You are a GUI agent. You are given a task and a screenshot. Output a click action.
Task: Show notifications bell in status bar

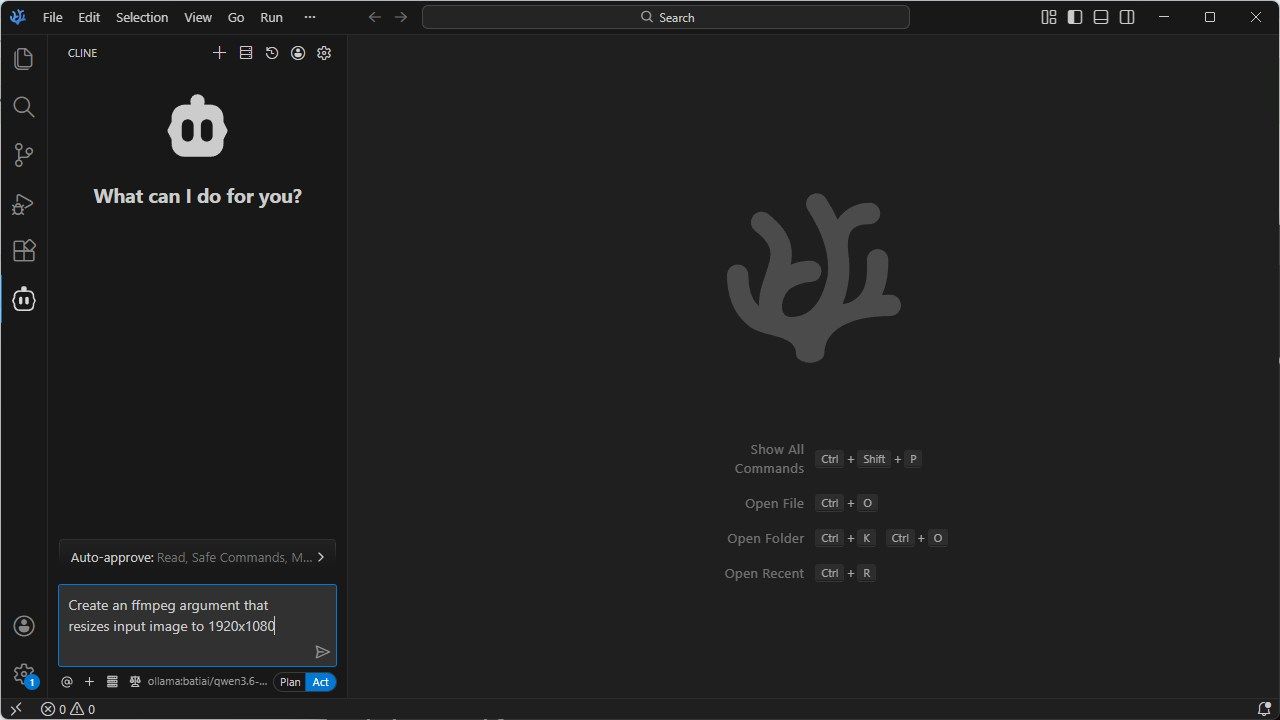[x=1263, y=709]
